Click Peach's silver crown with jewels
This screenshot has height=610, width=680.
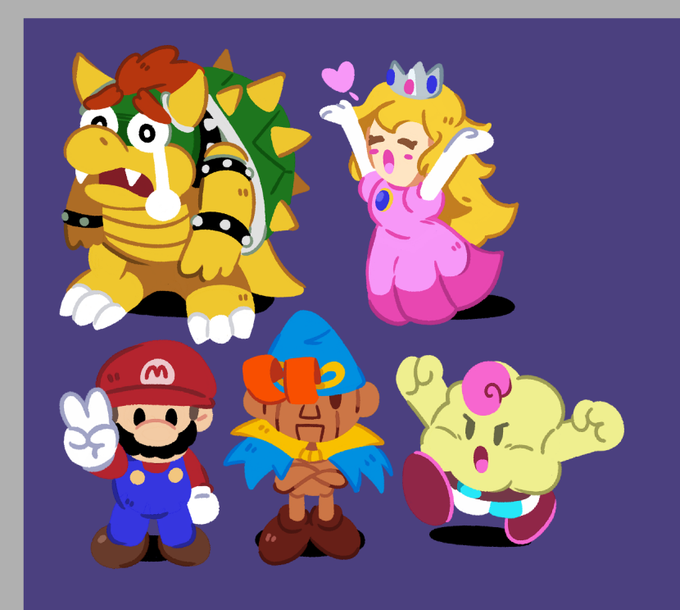click(415, 79)
